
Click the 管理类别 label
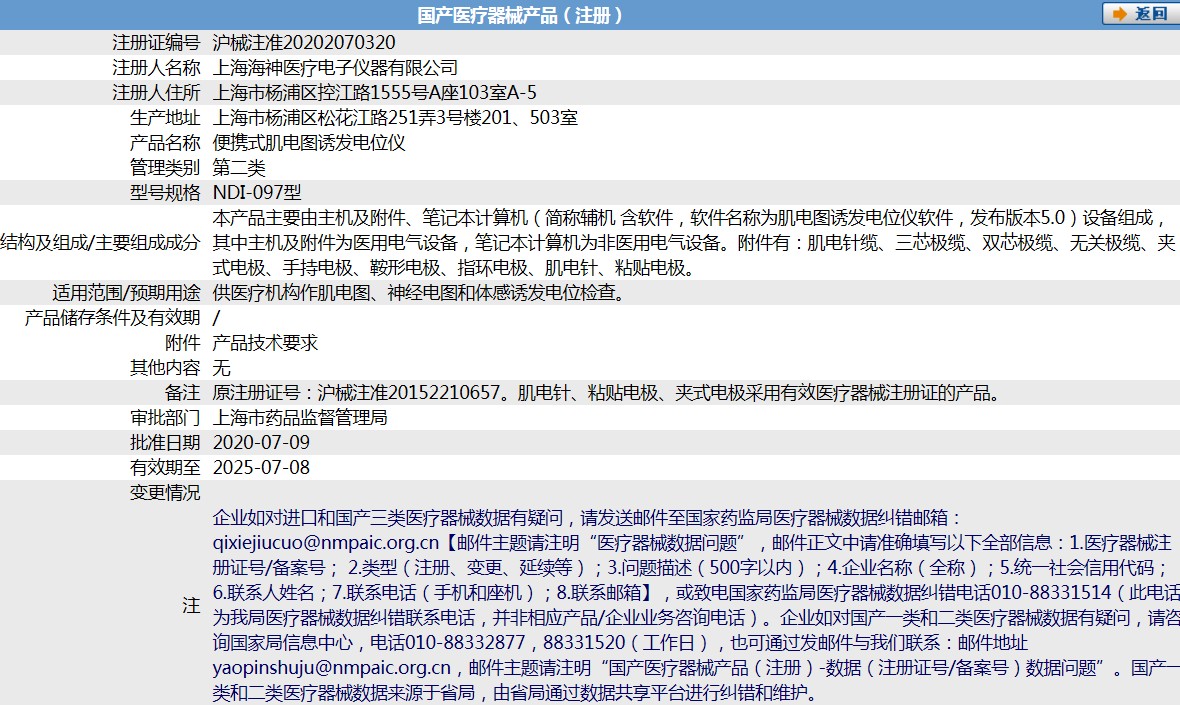(x=166, y=167)
